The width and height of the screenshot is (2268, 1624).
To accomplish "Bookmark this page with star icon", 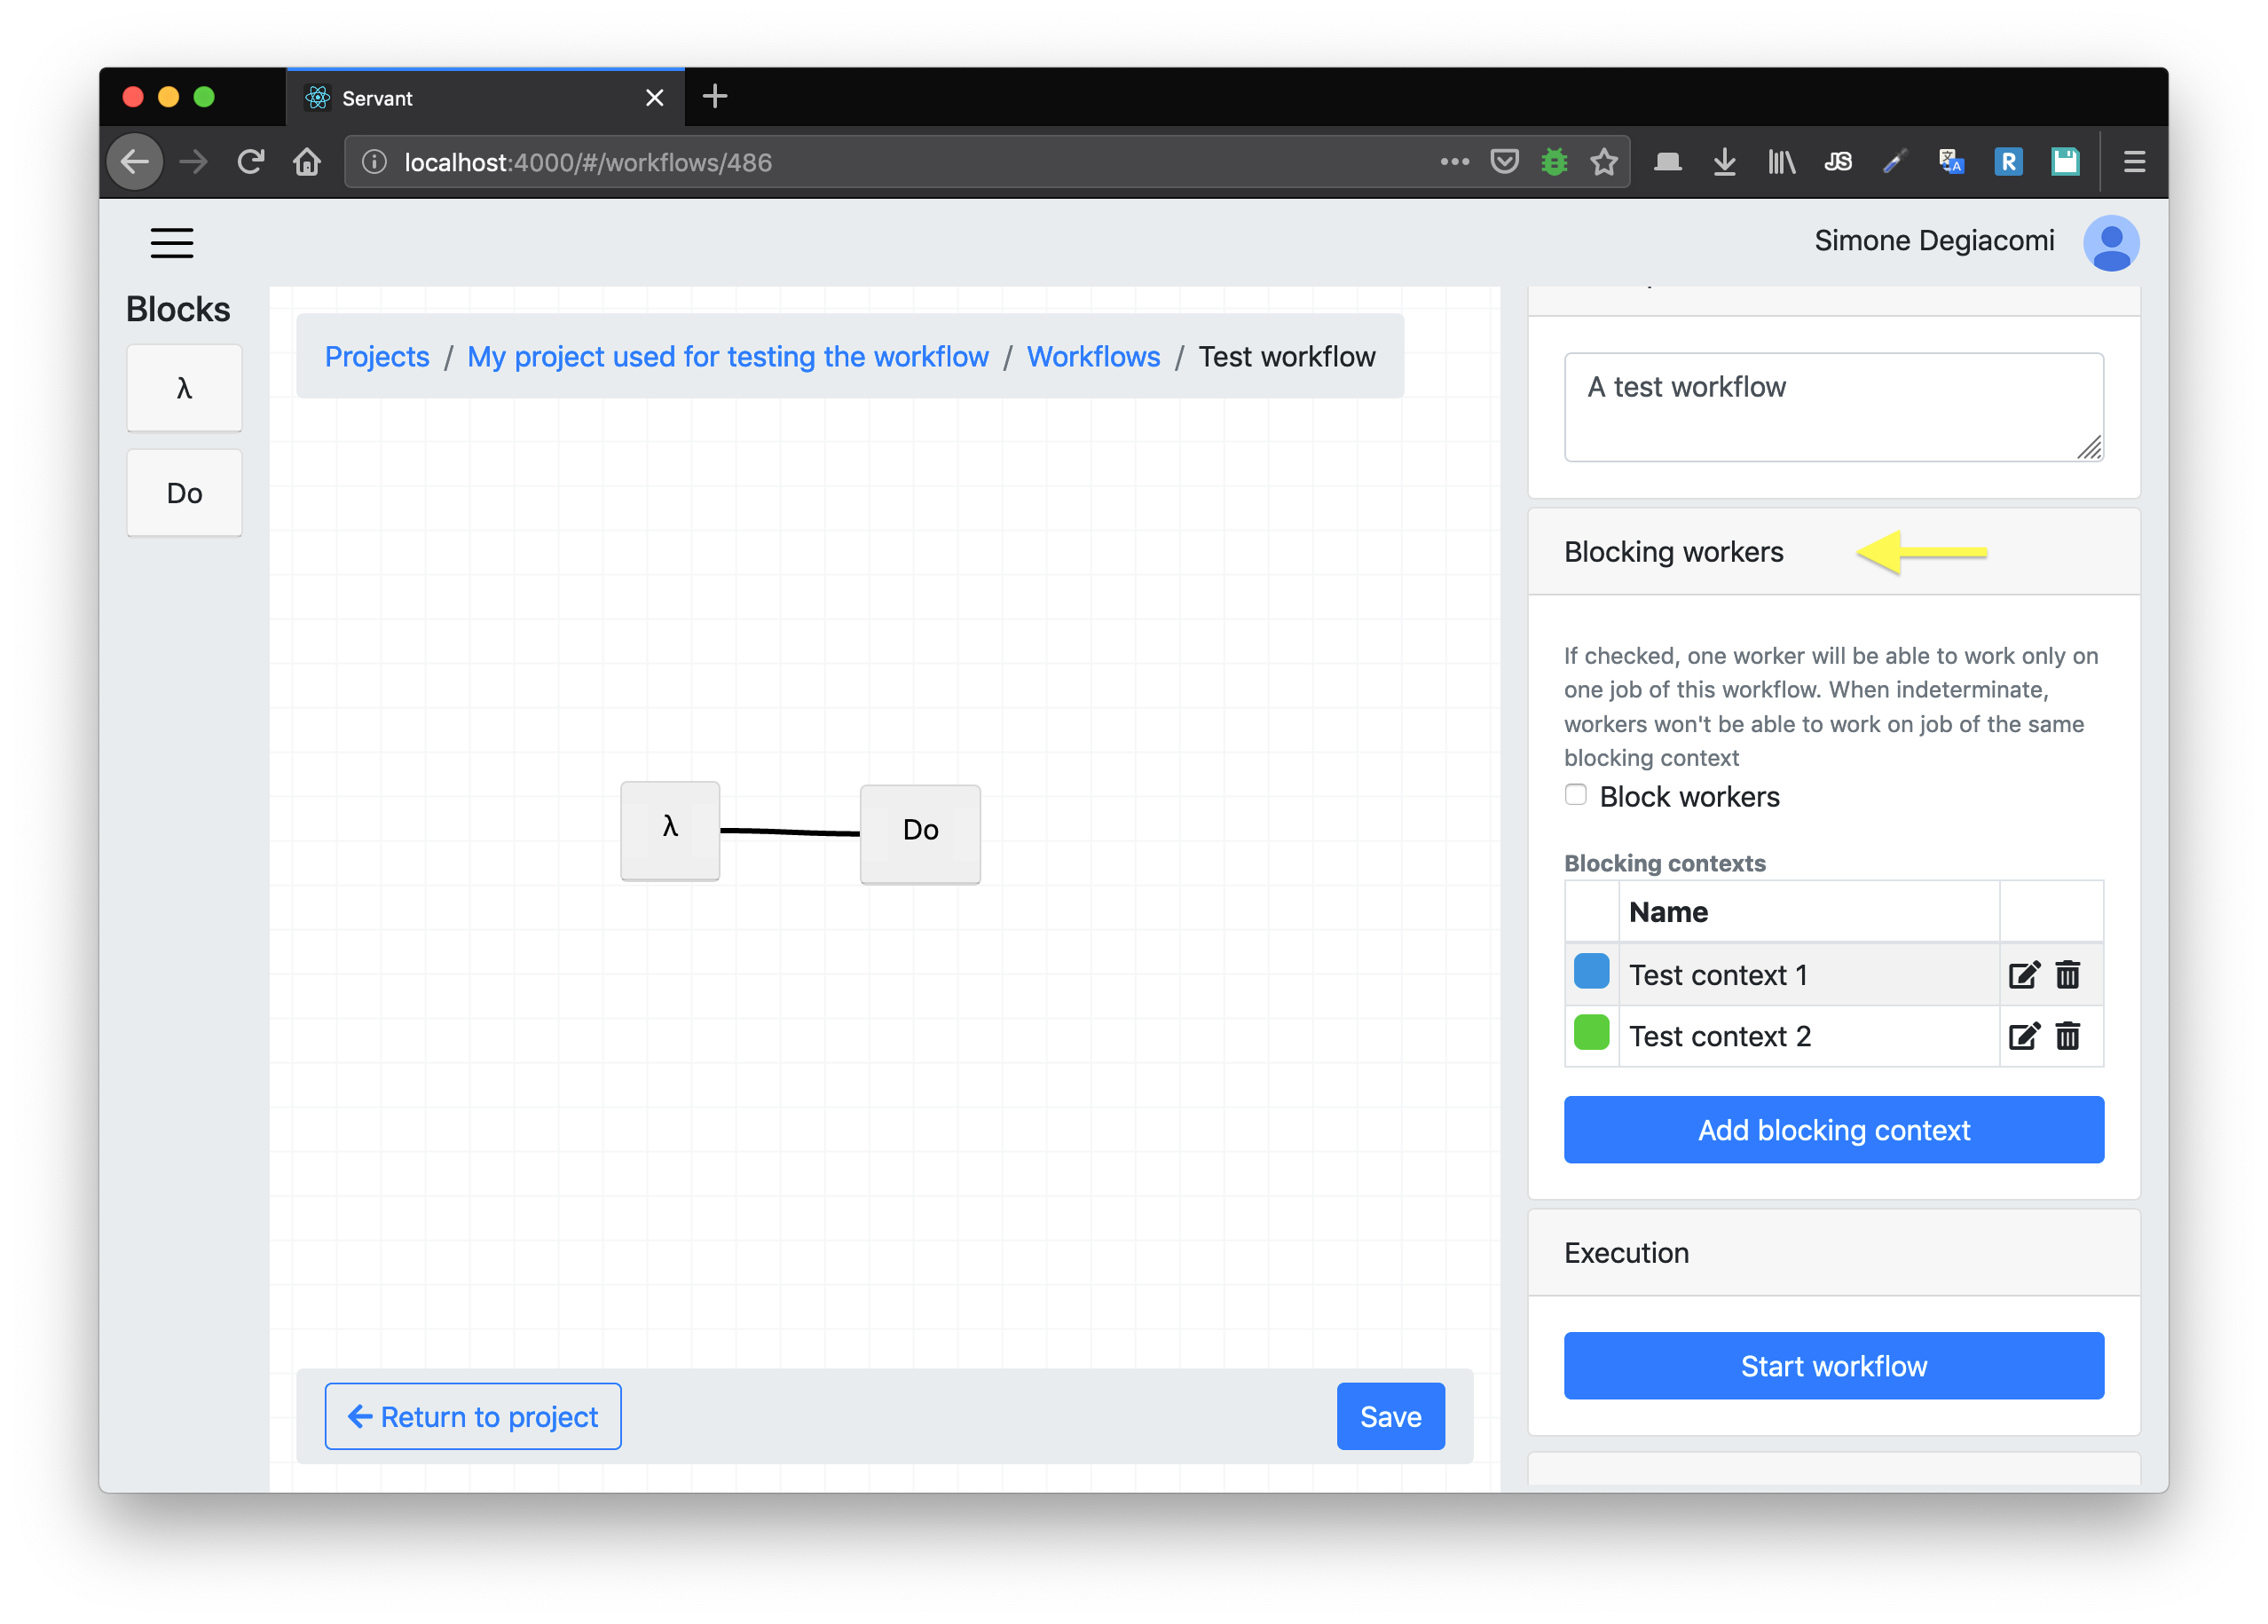I will pyautogui.click(x=1603, y=162).
